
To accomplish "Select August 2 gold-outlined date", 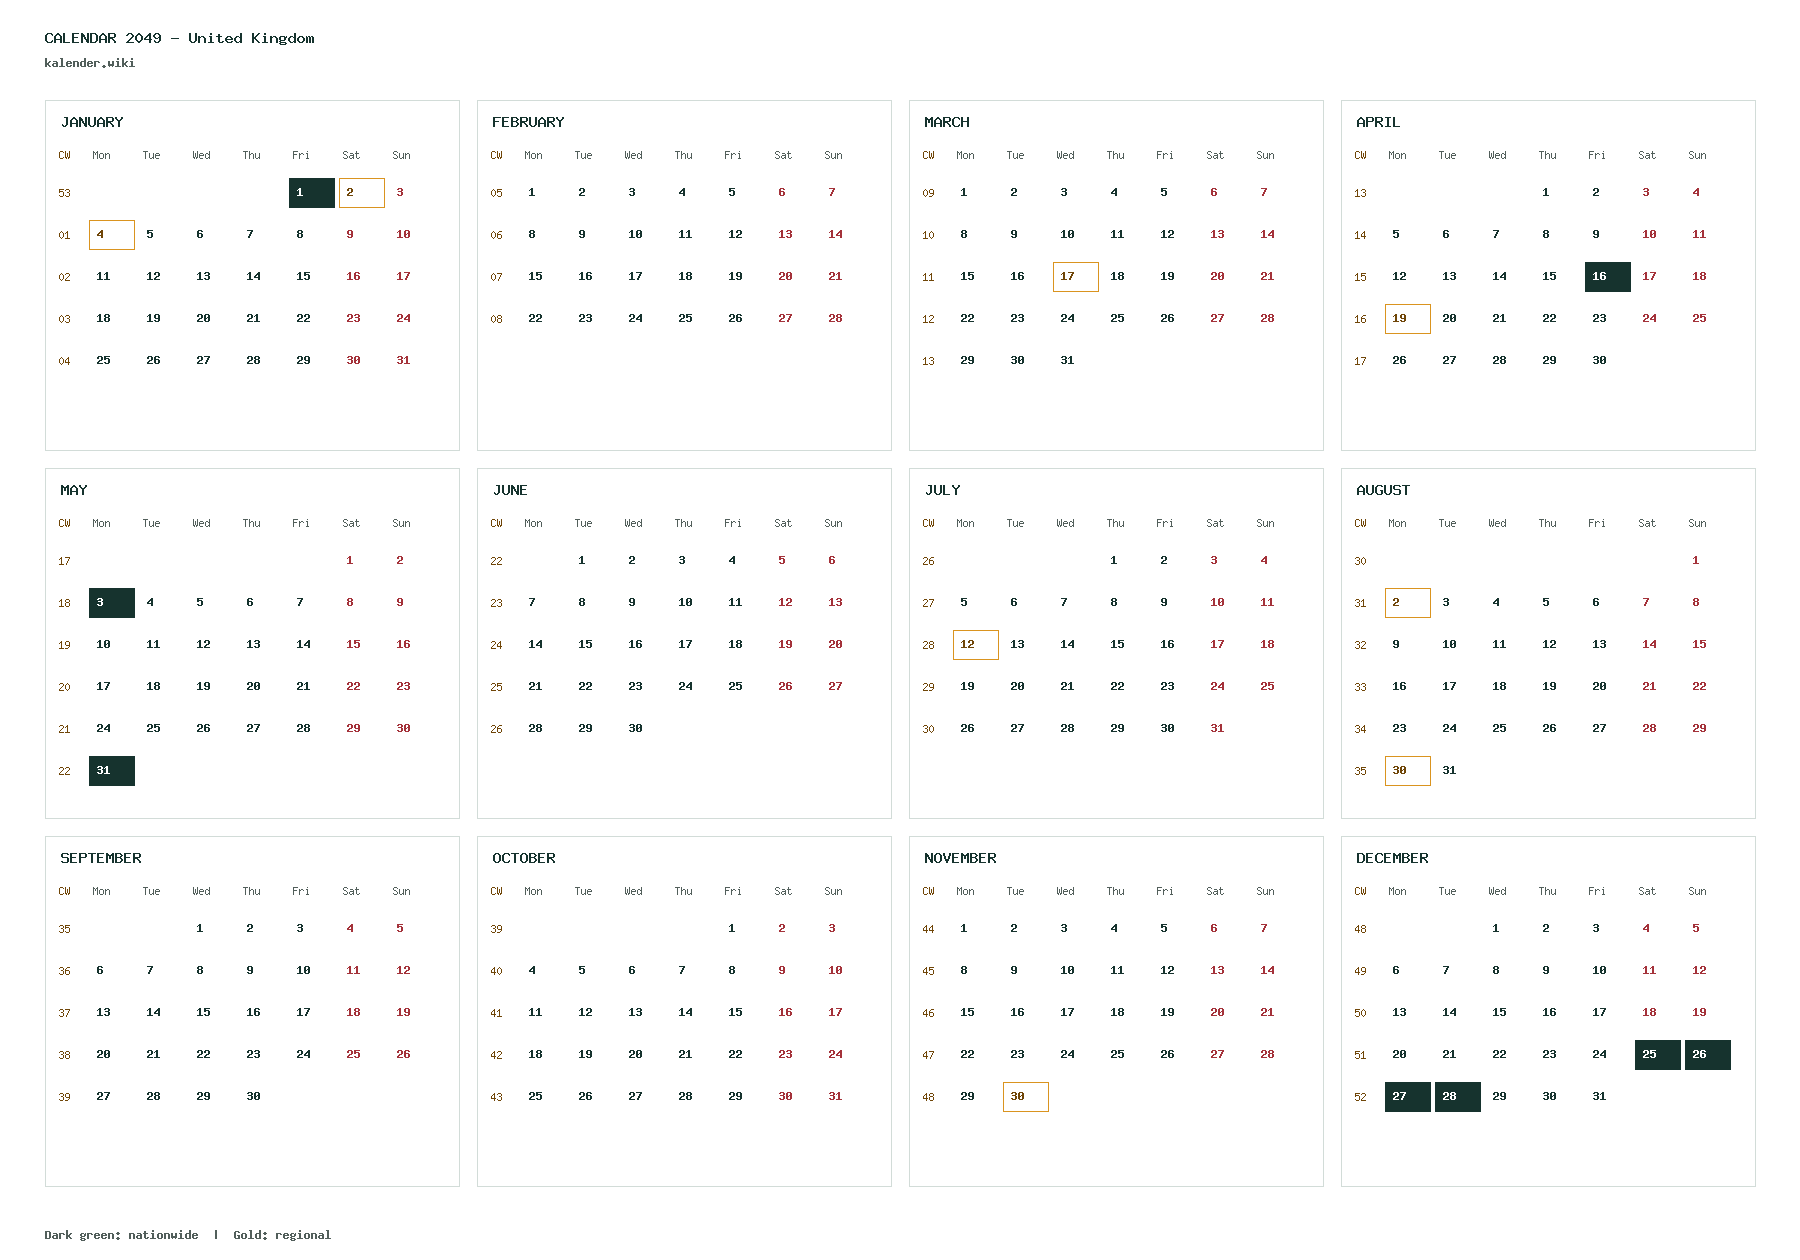I will [1408, 603].
